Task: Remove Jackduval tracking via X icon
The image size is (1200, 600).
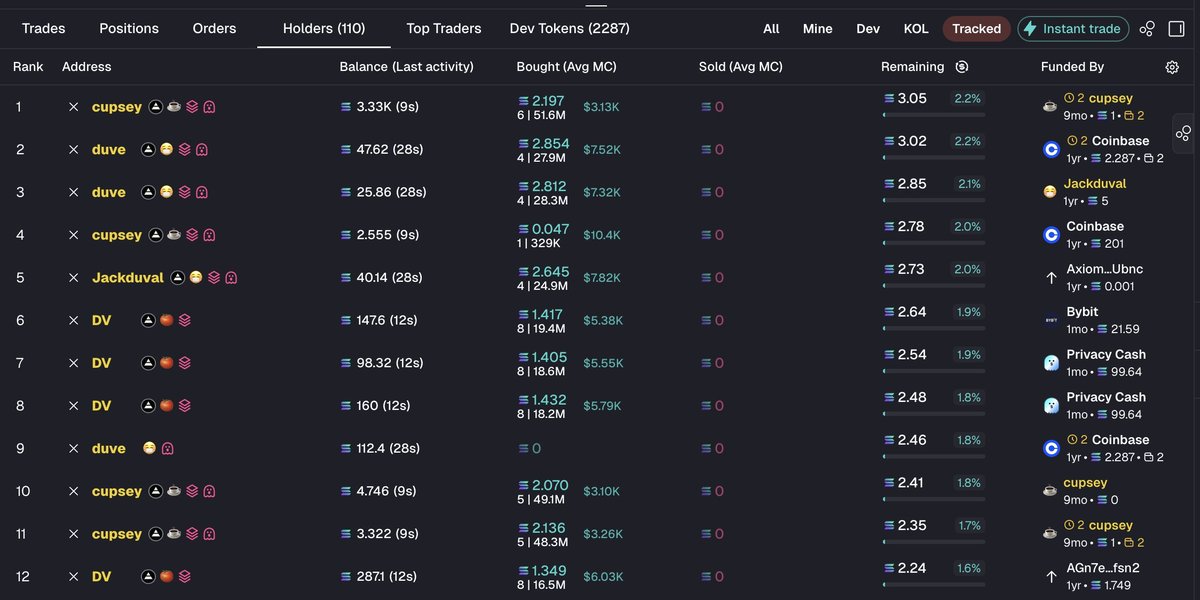Action: coord(73,278)
